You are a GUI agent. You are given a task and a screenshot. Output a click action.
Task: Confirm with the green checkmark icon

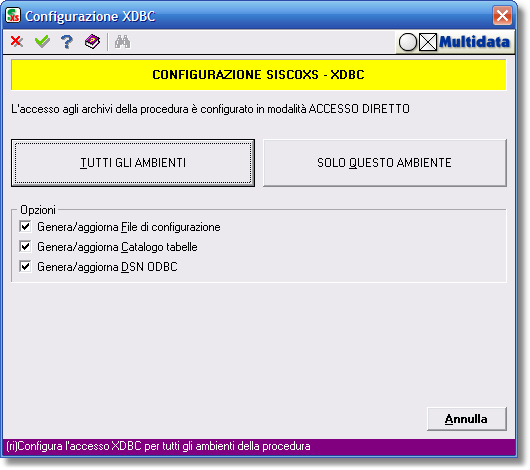[42, 42]
